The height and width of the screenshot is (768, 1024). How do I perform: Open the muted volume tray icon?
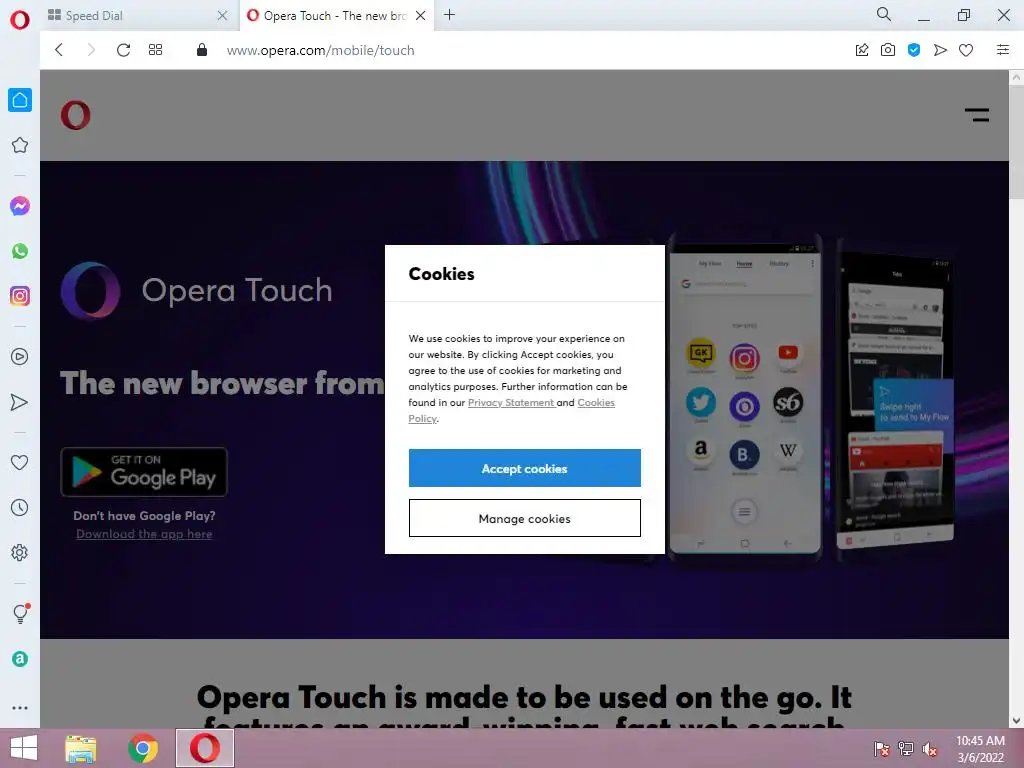(930, 749)
